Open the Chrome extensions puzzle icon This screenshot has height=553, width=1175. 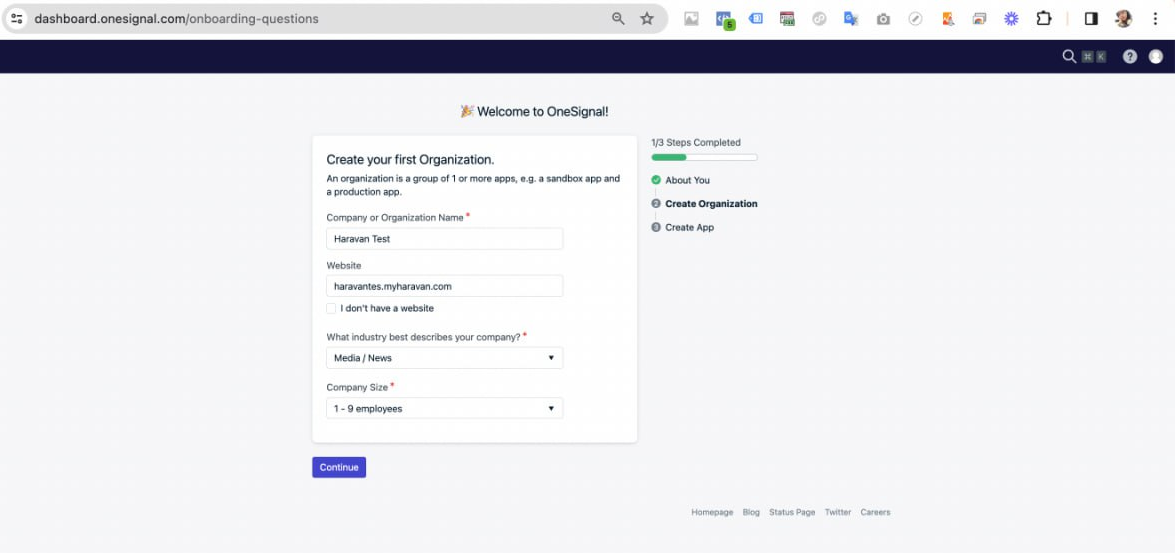click(x=1044, y=19)
